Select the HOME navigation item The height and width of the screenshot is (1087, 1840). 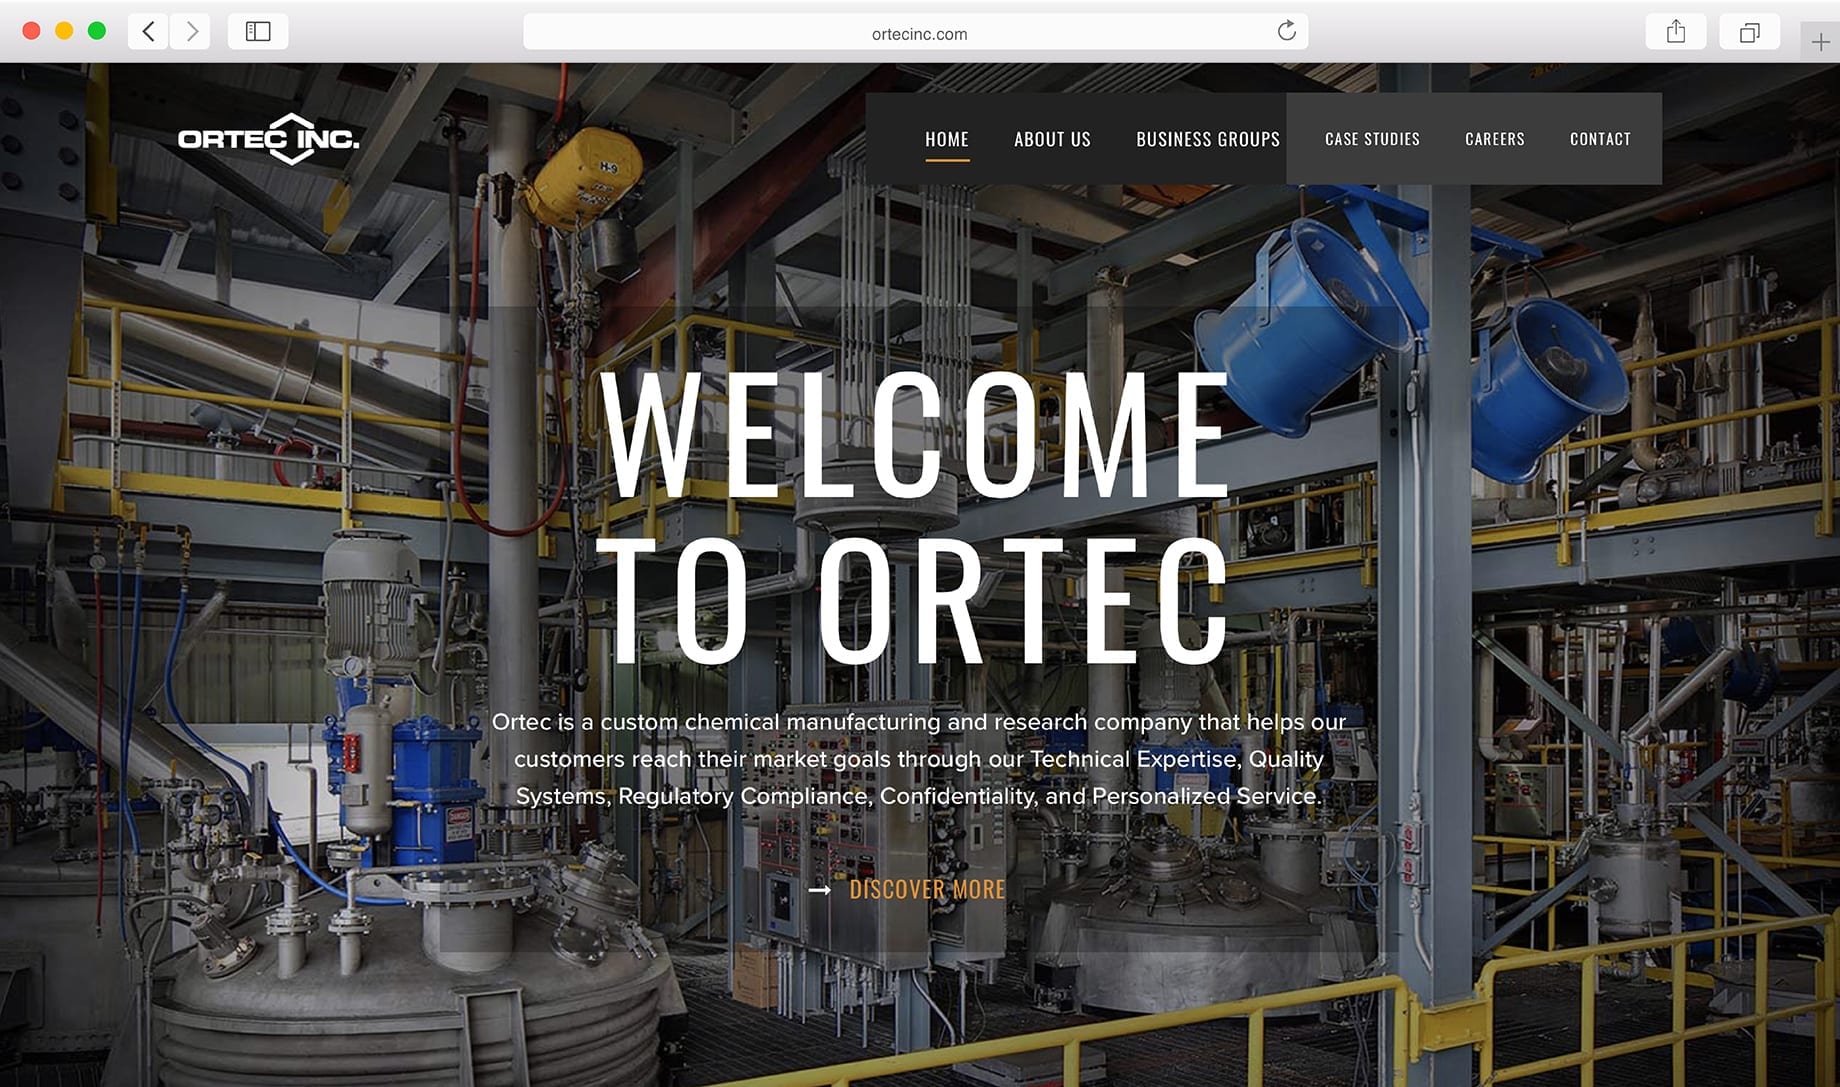946,139
